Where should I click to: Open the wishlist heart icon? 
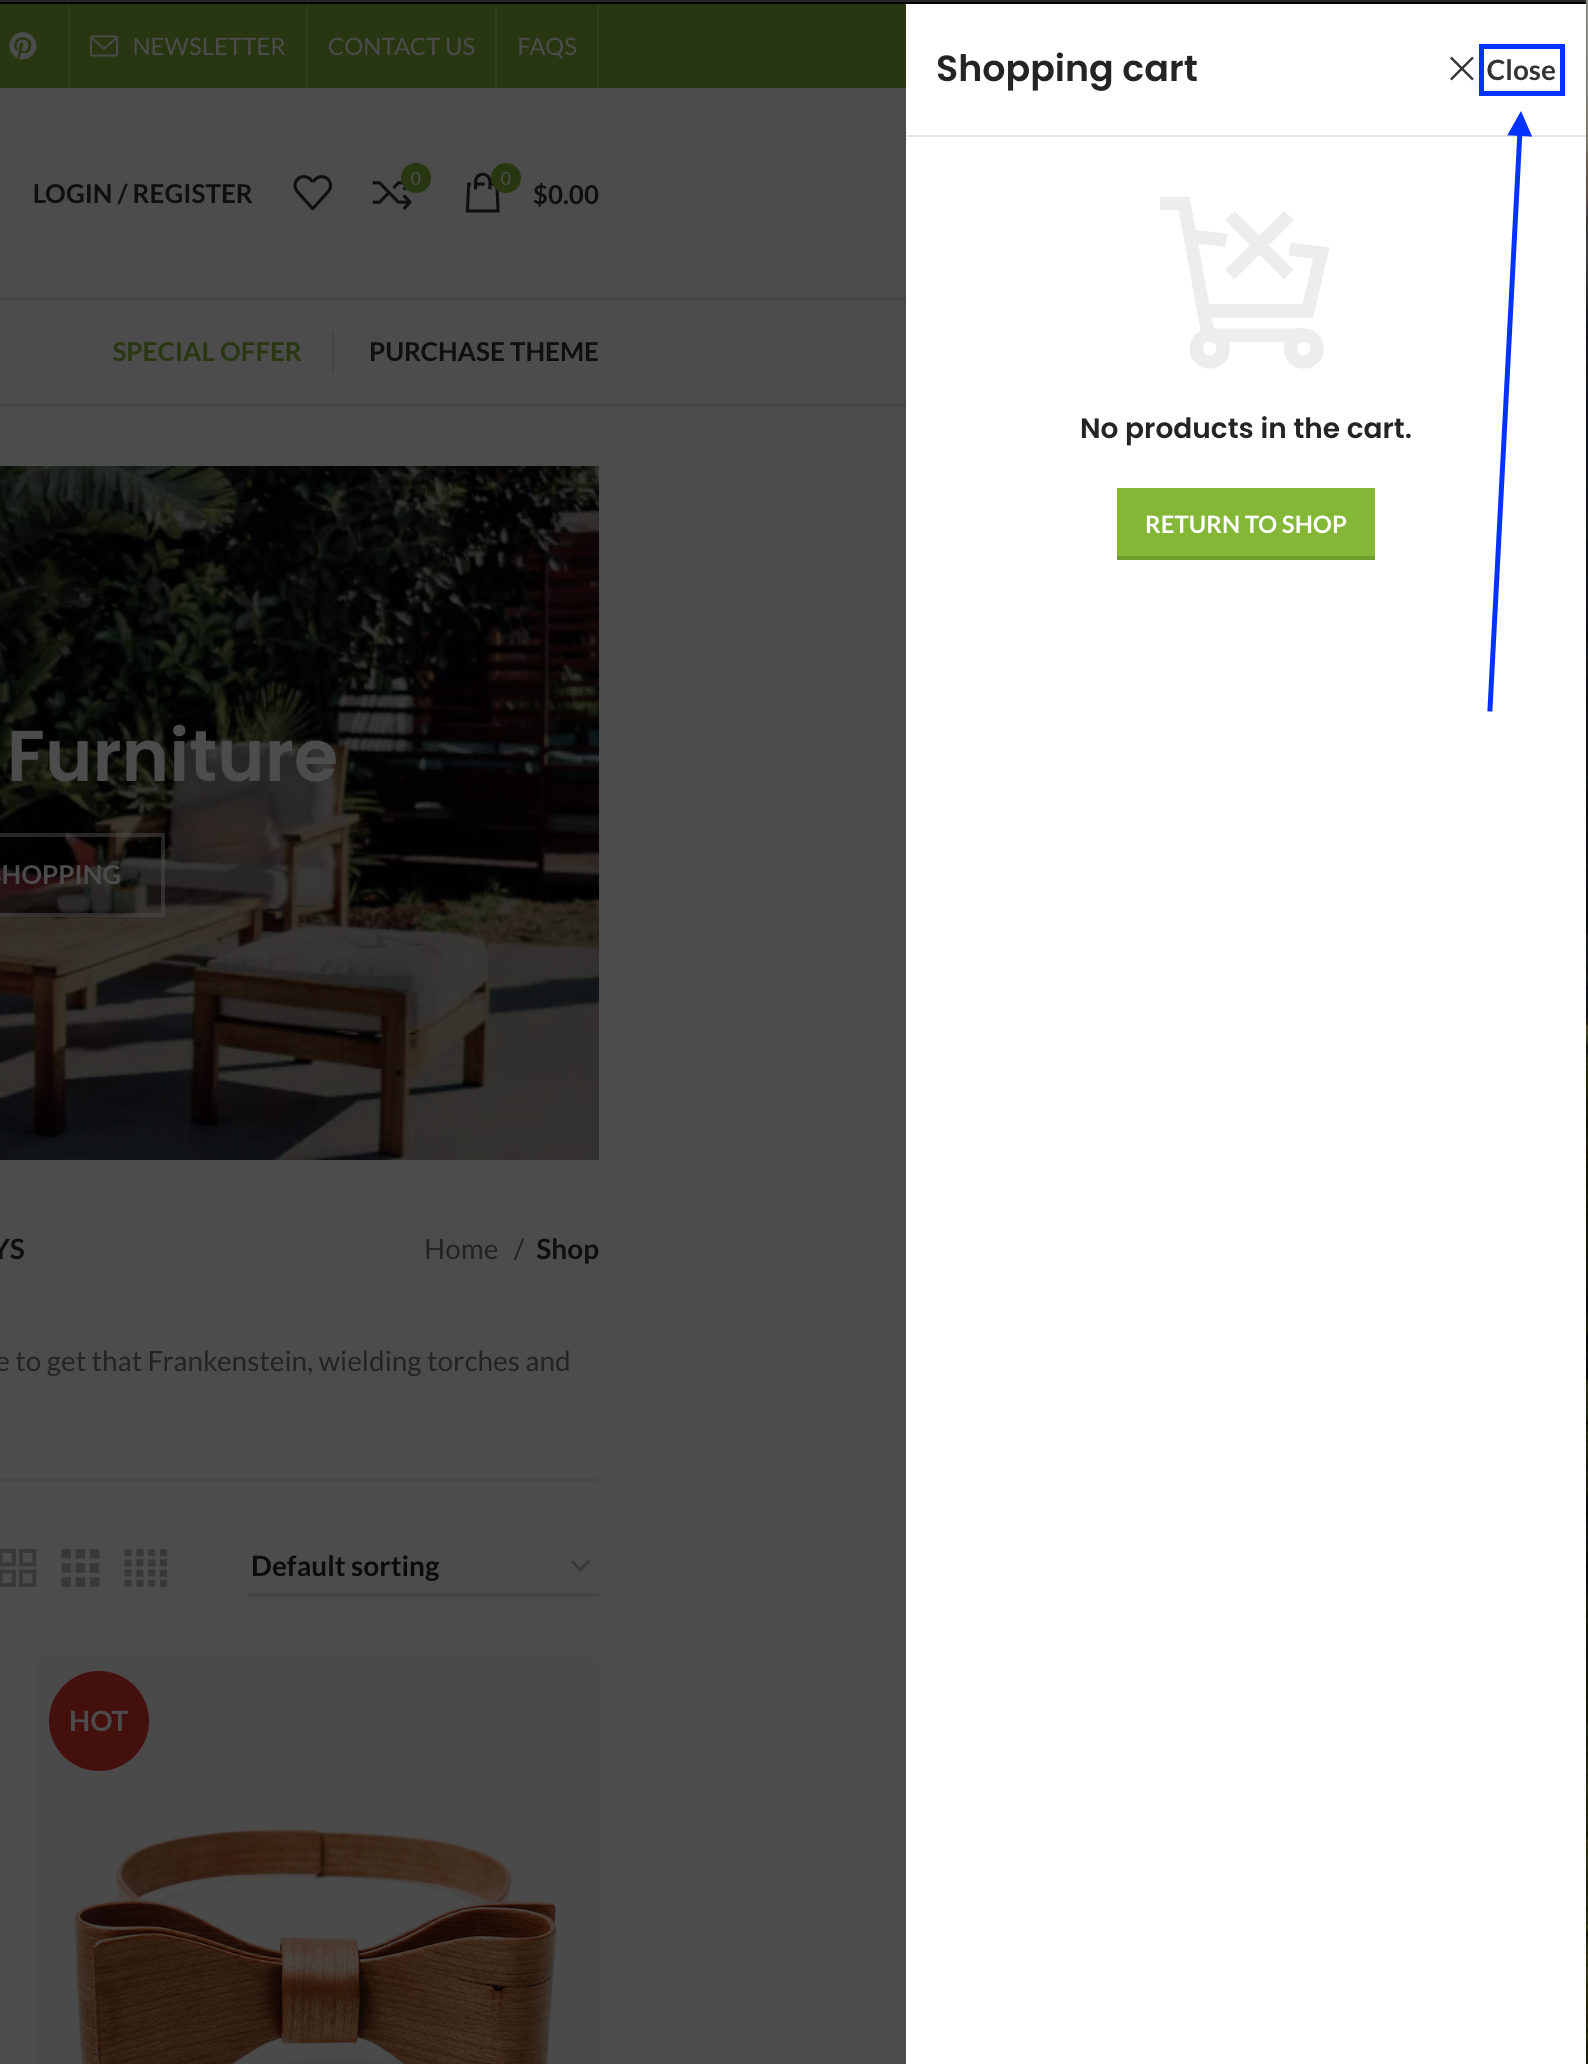[312, 193]
